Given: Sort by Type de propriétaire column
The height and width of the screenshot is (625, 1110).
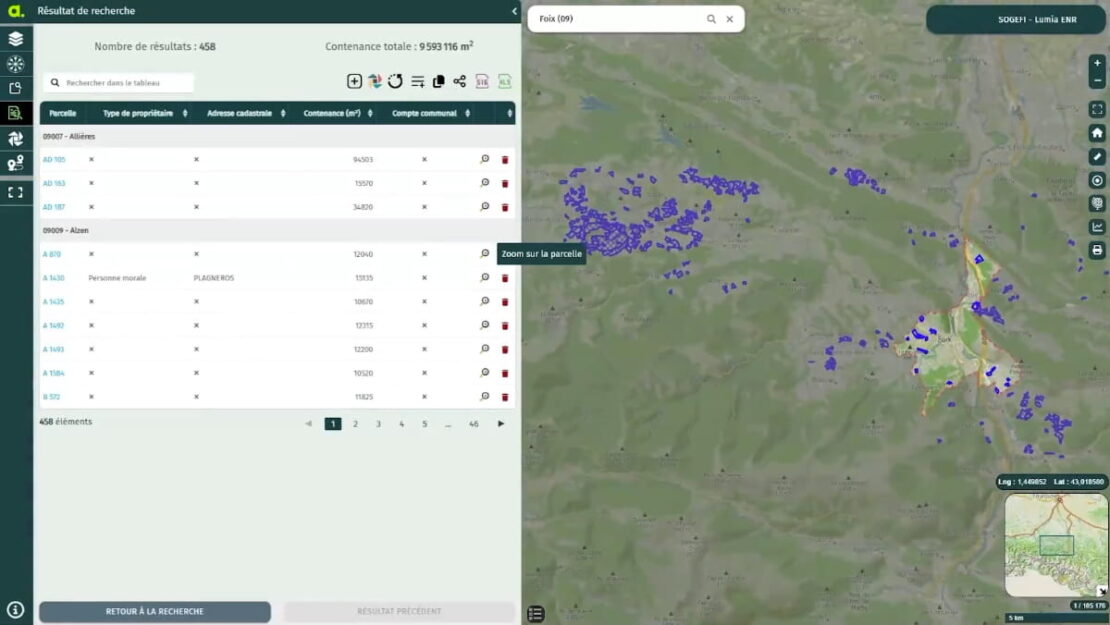Looking at the screenshot, I should (x=184, y=114).
